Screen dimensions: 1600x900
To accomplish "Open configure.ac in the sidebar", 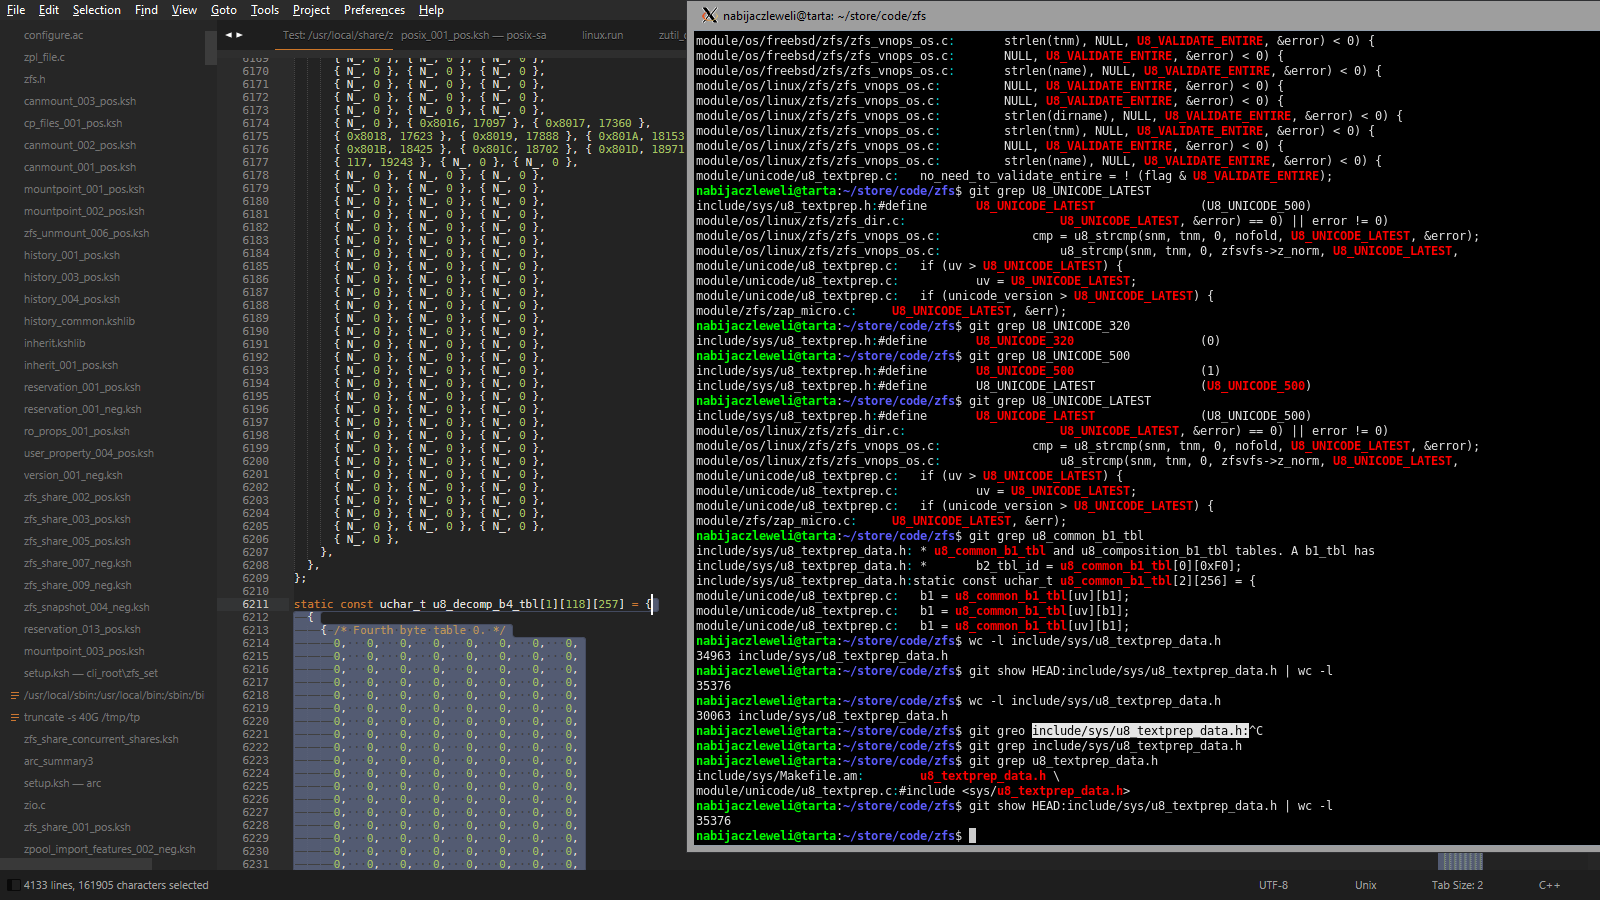I will click(x=54, y=35).
